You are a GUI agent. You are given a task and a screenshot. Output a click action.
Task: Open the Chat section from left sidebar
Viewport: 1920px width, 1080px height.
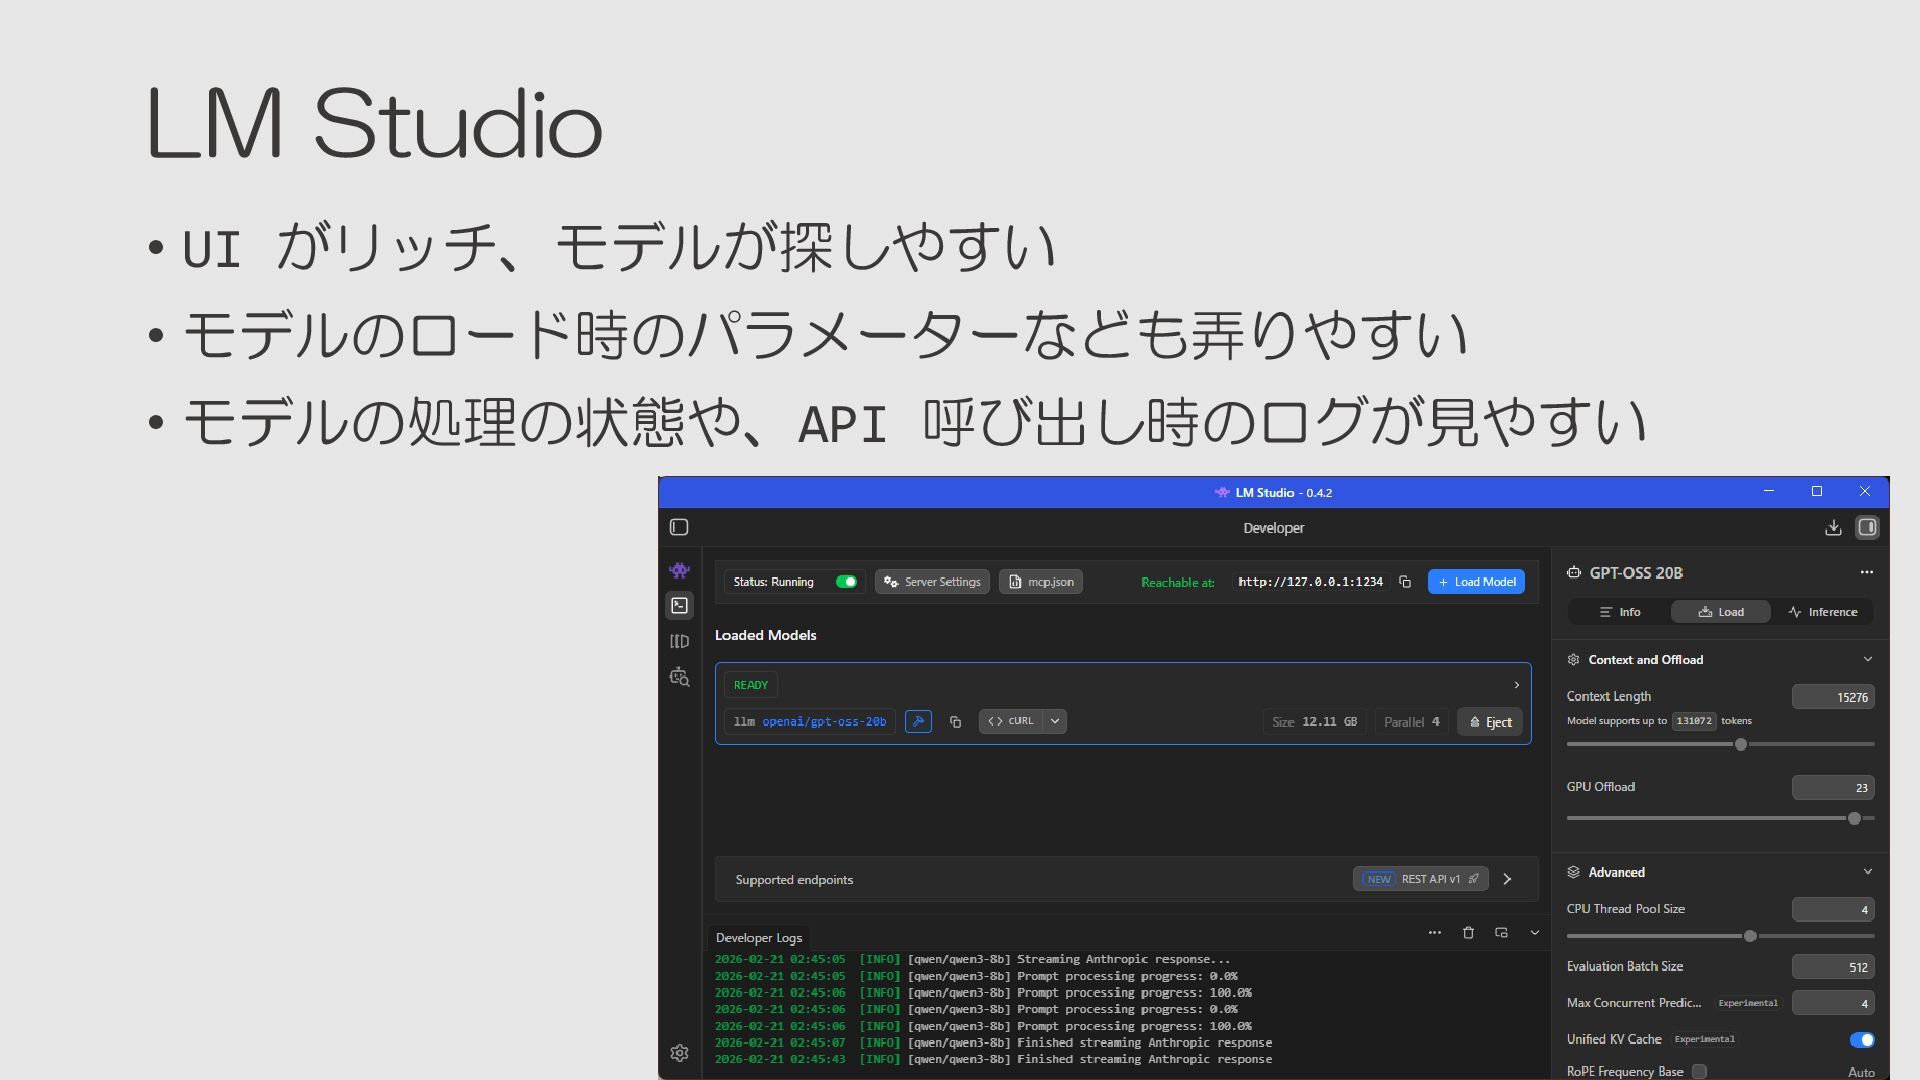pyautogui.click(x=680, y=571)
